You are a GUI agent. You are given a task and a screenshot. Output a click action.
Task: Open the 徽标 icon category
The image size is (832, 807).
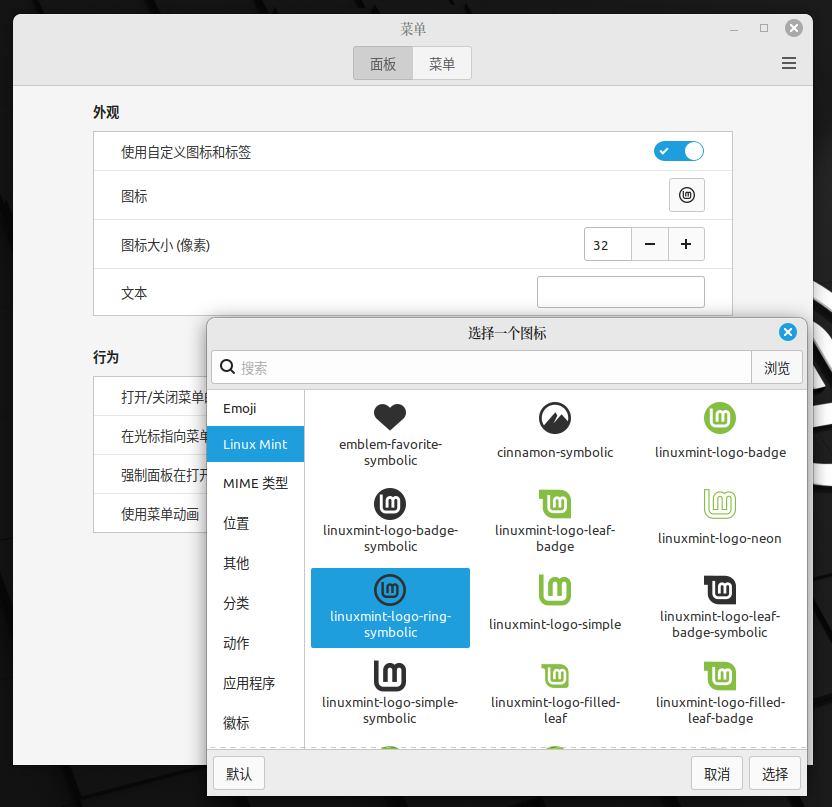pos(255,723)
